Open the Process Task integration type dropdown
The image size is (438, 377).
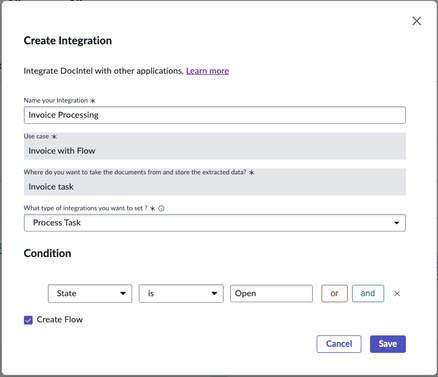point(215,223)
